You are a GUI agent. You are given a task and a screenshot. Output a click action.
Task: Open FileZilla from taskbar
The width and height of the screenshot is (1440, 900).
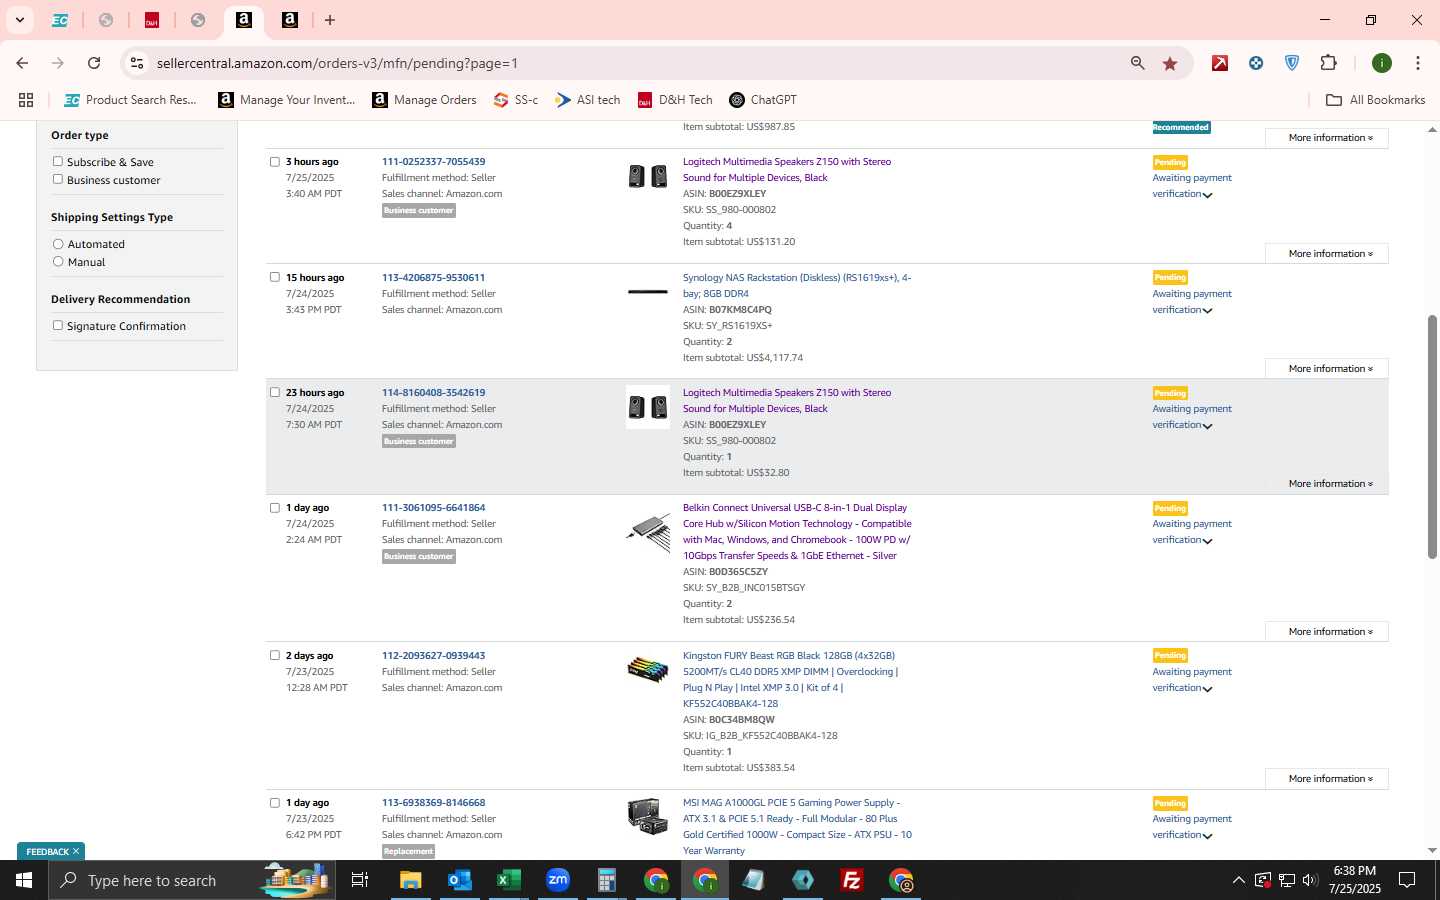[x=852, y=880]
